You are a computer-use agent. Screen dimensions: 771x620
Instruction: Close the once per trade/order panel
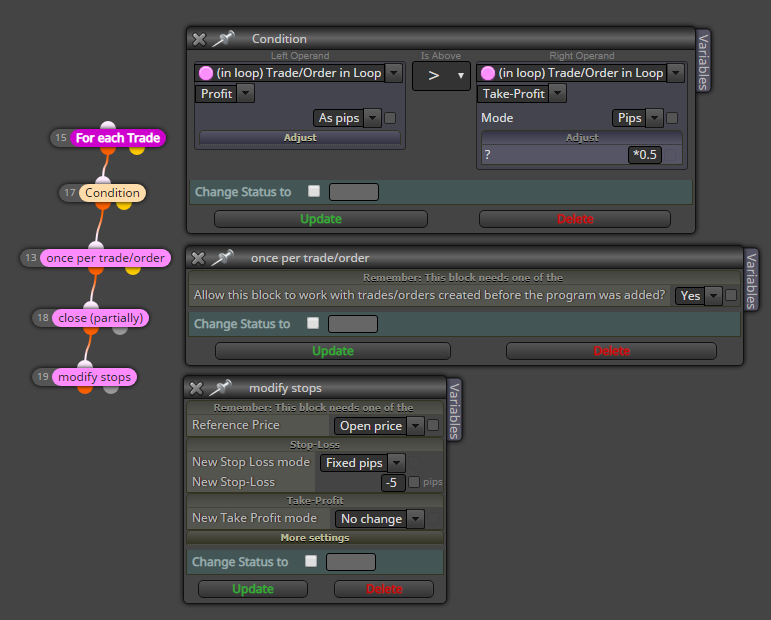coord(198,258)
